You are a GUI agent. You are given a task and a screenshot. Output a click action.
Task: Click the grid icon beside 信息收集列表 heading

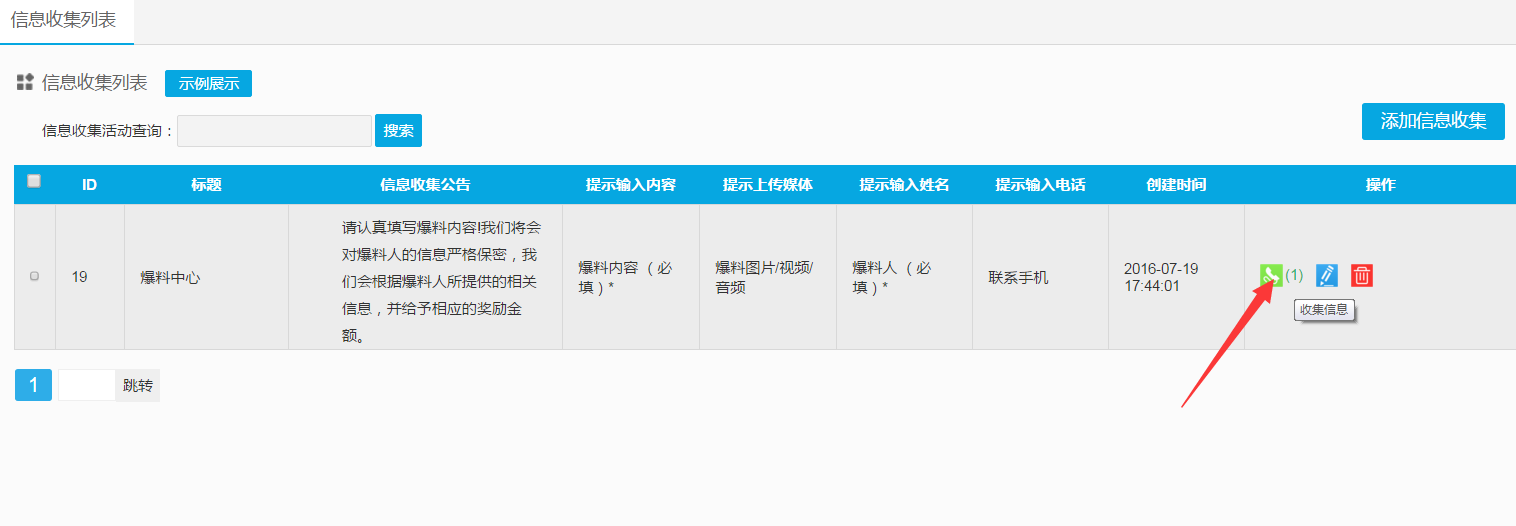click(25, 83)
